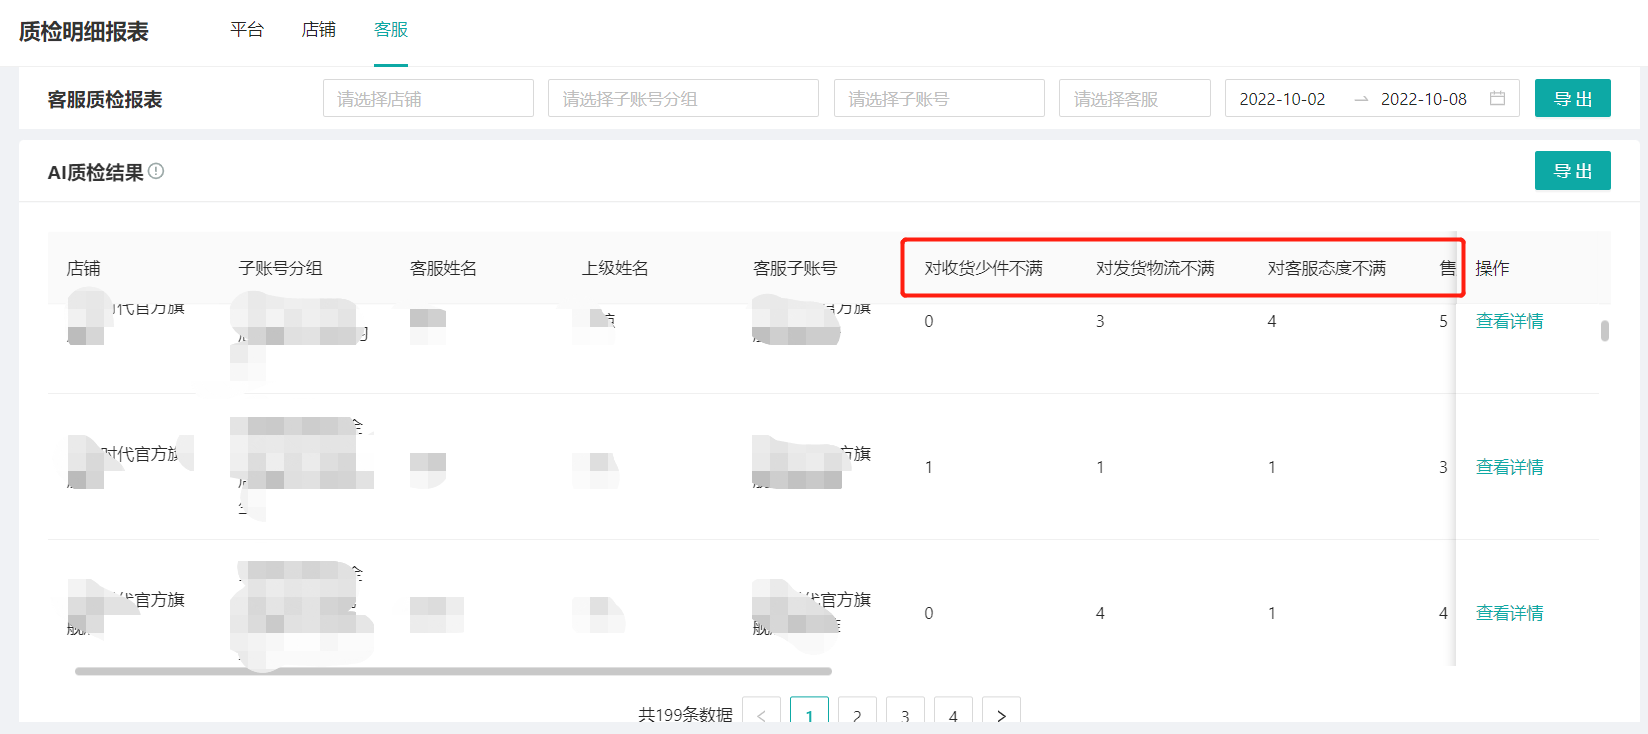Click the 对发货物流不满 column header
The image size is (1648, 734).
[x=1155, y=268]
